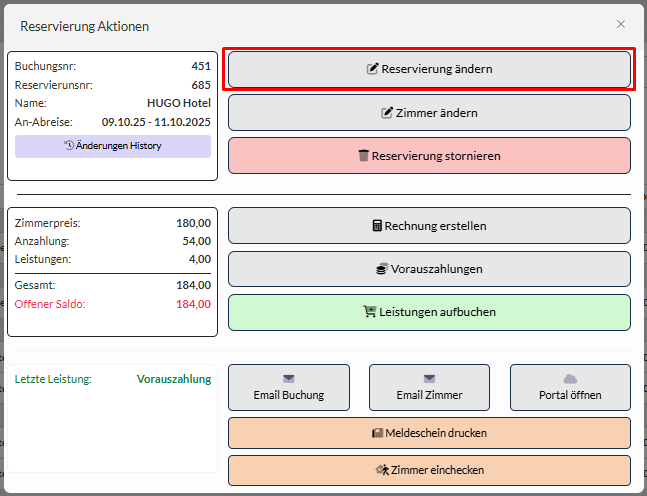This screenshot has width=647, height=496.
Task: Click the red Offener Saldo amount
Action: (192, 304)
